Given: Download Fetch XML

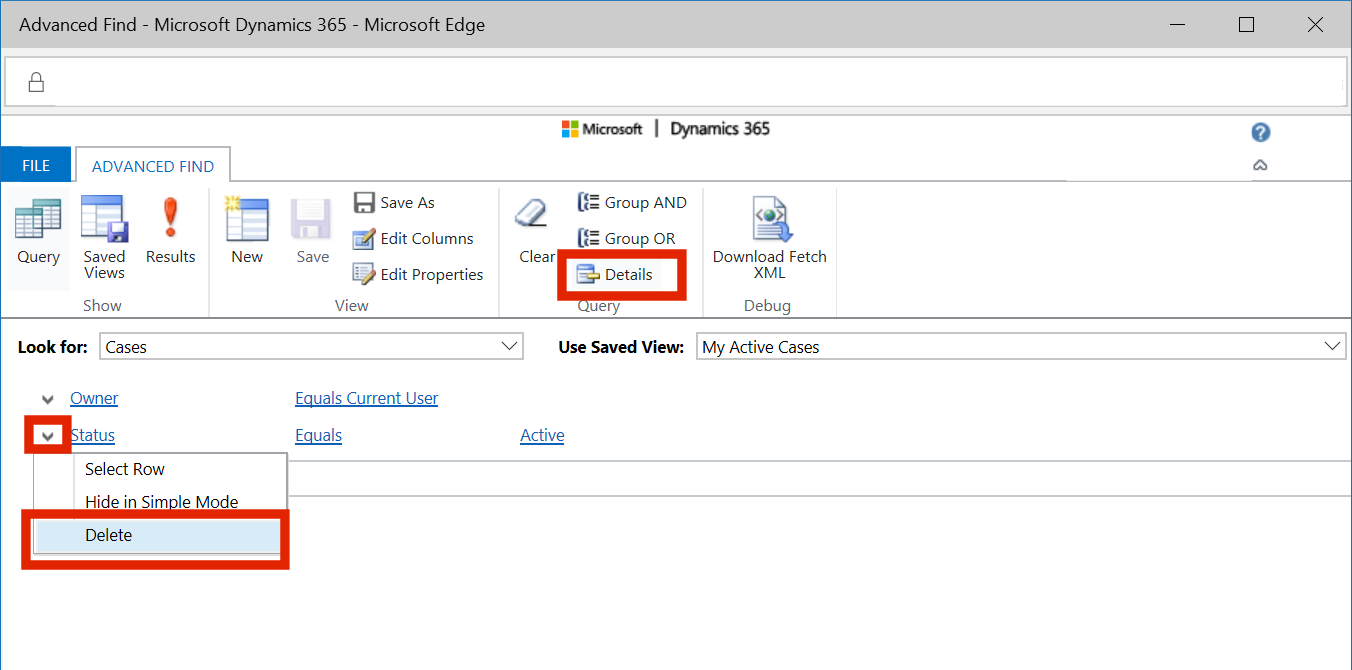Looking at the screenshot, I should 770,238.
